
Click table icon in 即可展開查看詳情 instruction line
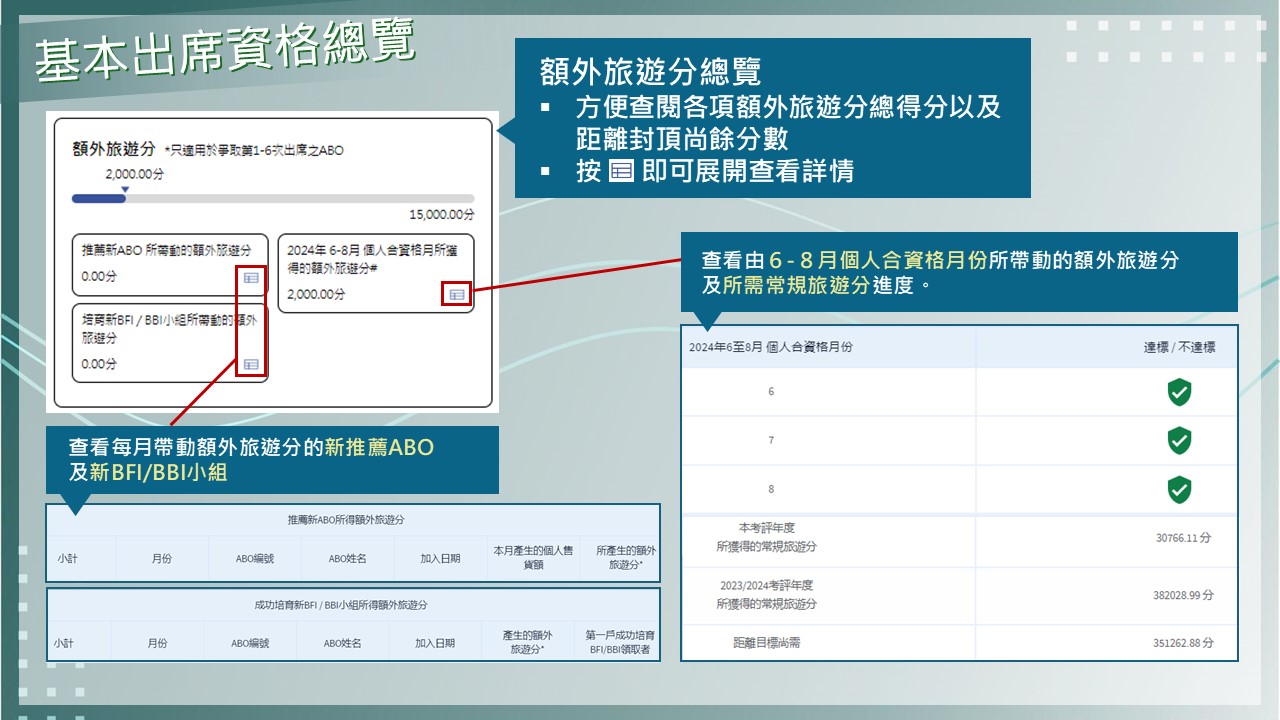tap(621, 172)
